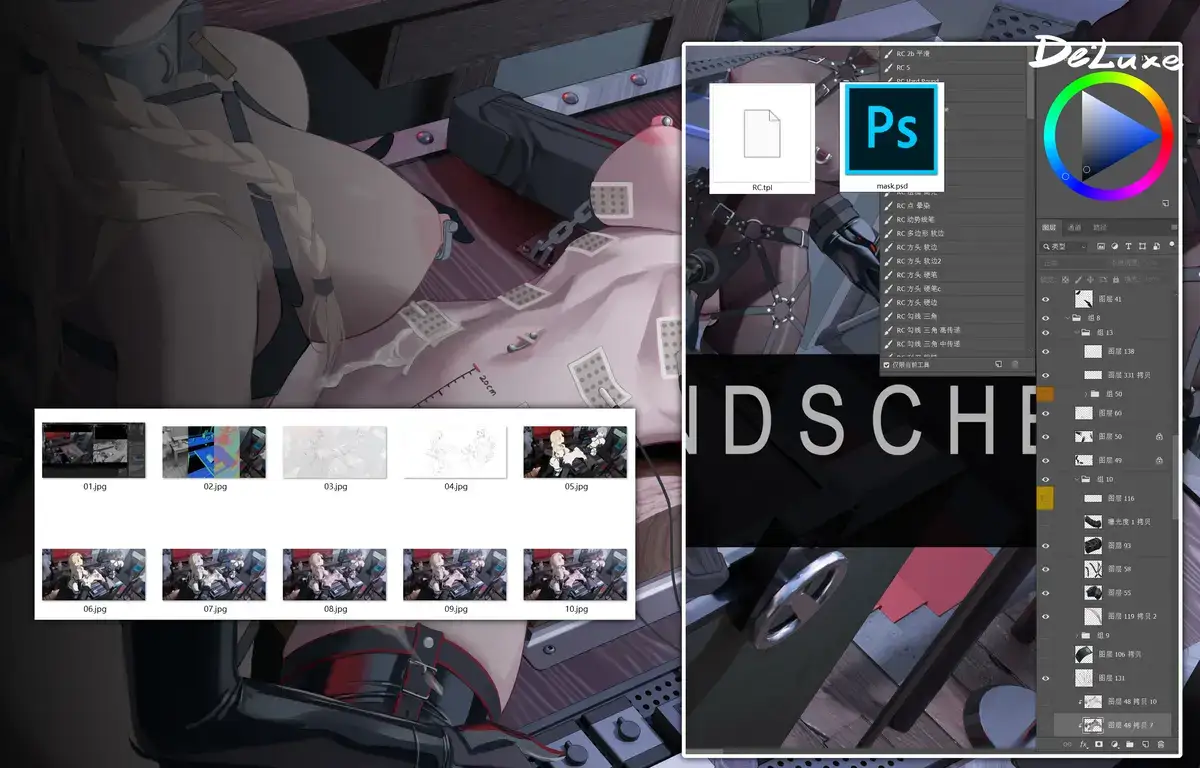Click the add layer mask icon
This screenshot has height=768, width=1200.
click(x=1098, y=745)
